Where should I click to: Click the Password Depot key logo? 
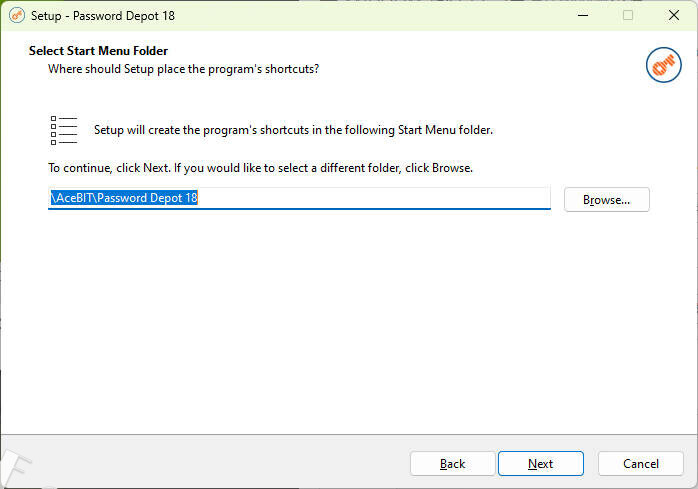pos(663,65)
